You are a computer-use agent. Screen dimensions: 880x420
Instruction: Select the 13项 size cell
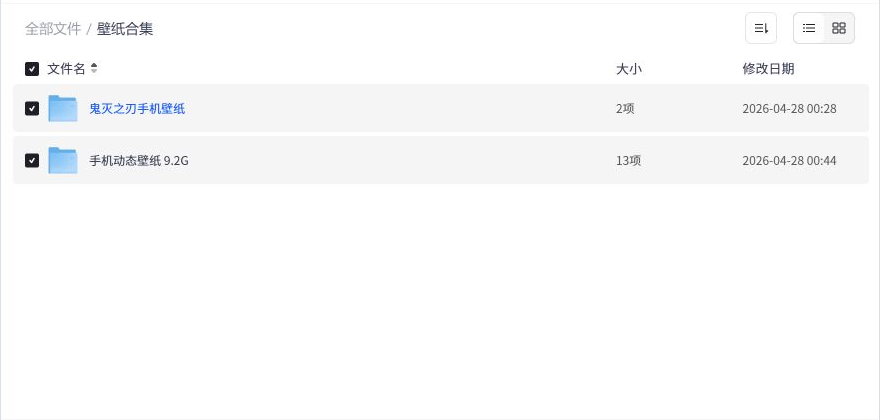tap(629, 161)
